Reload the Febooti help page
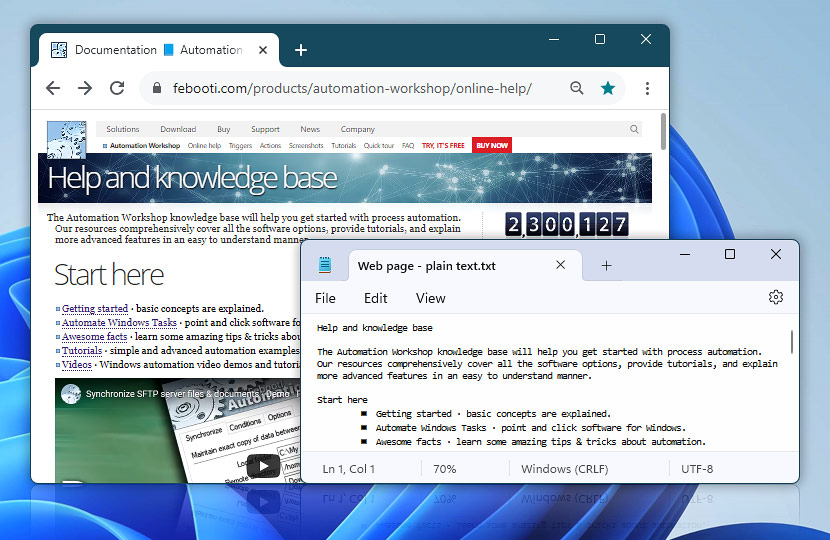The width and height of the screenshot is (830, 540). (117, 88)
